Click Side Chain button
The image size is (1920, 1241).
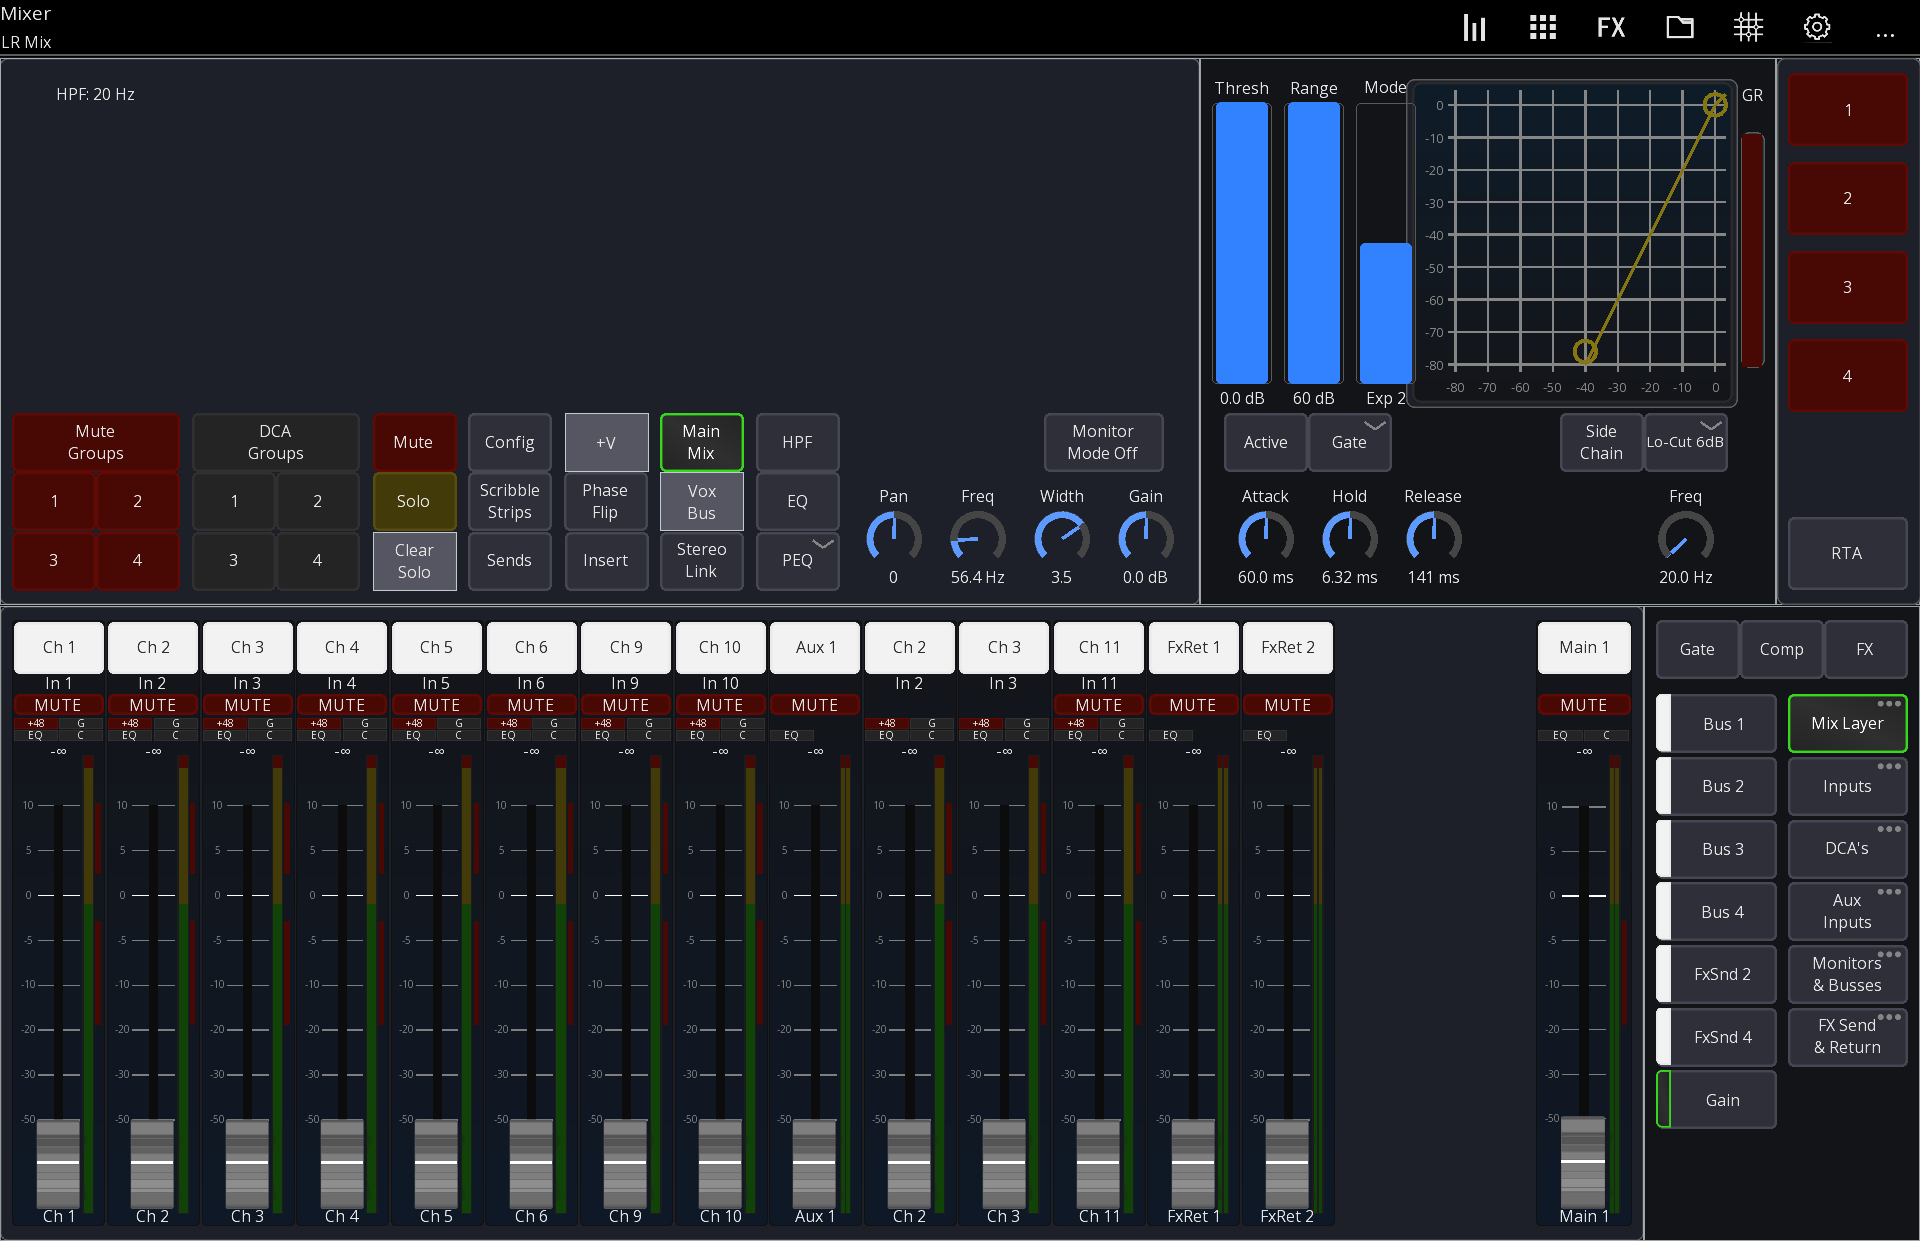click(1601, 442)
